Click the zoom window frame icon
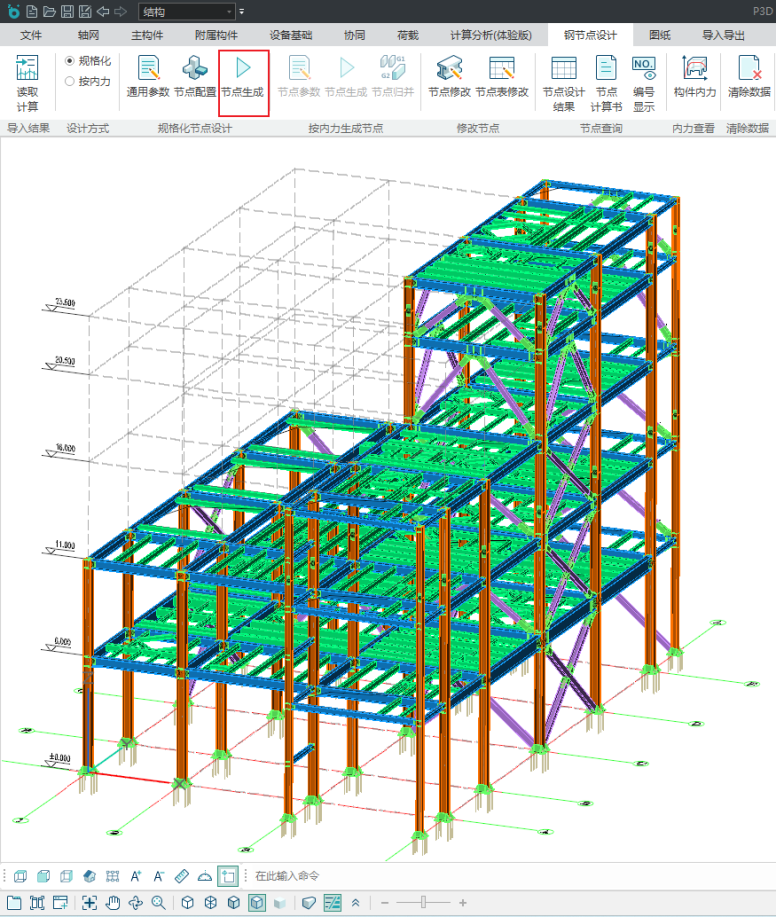The height and width of the screenshot is (918, 777). 90,903
